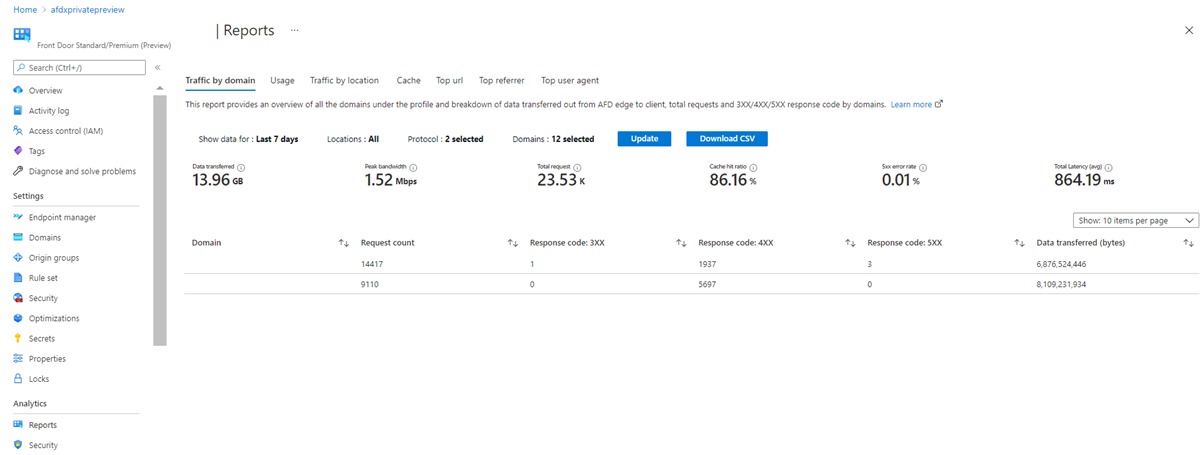Collapse the sidebar with double-chevron button
Screen dimensions: 1200x455
pos(158,67)
